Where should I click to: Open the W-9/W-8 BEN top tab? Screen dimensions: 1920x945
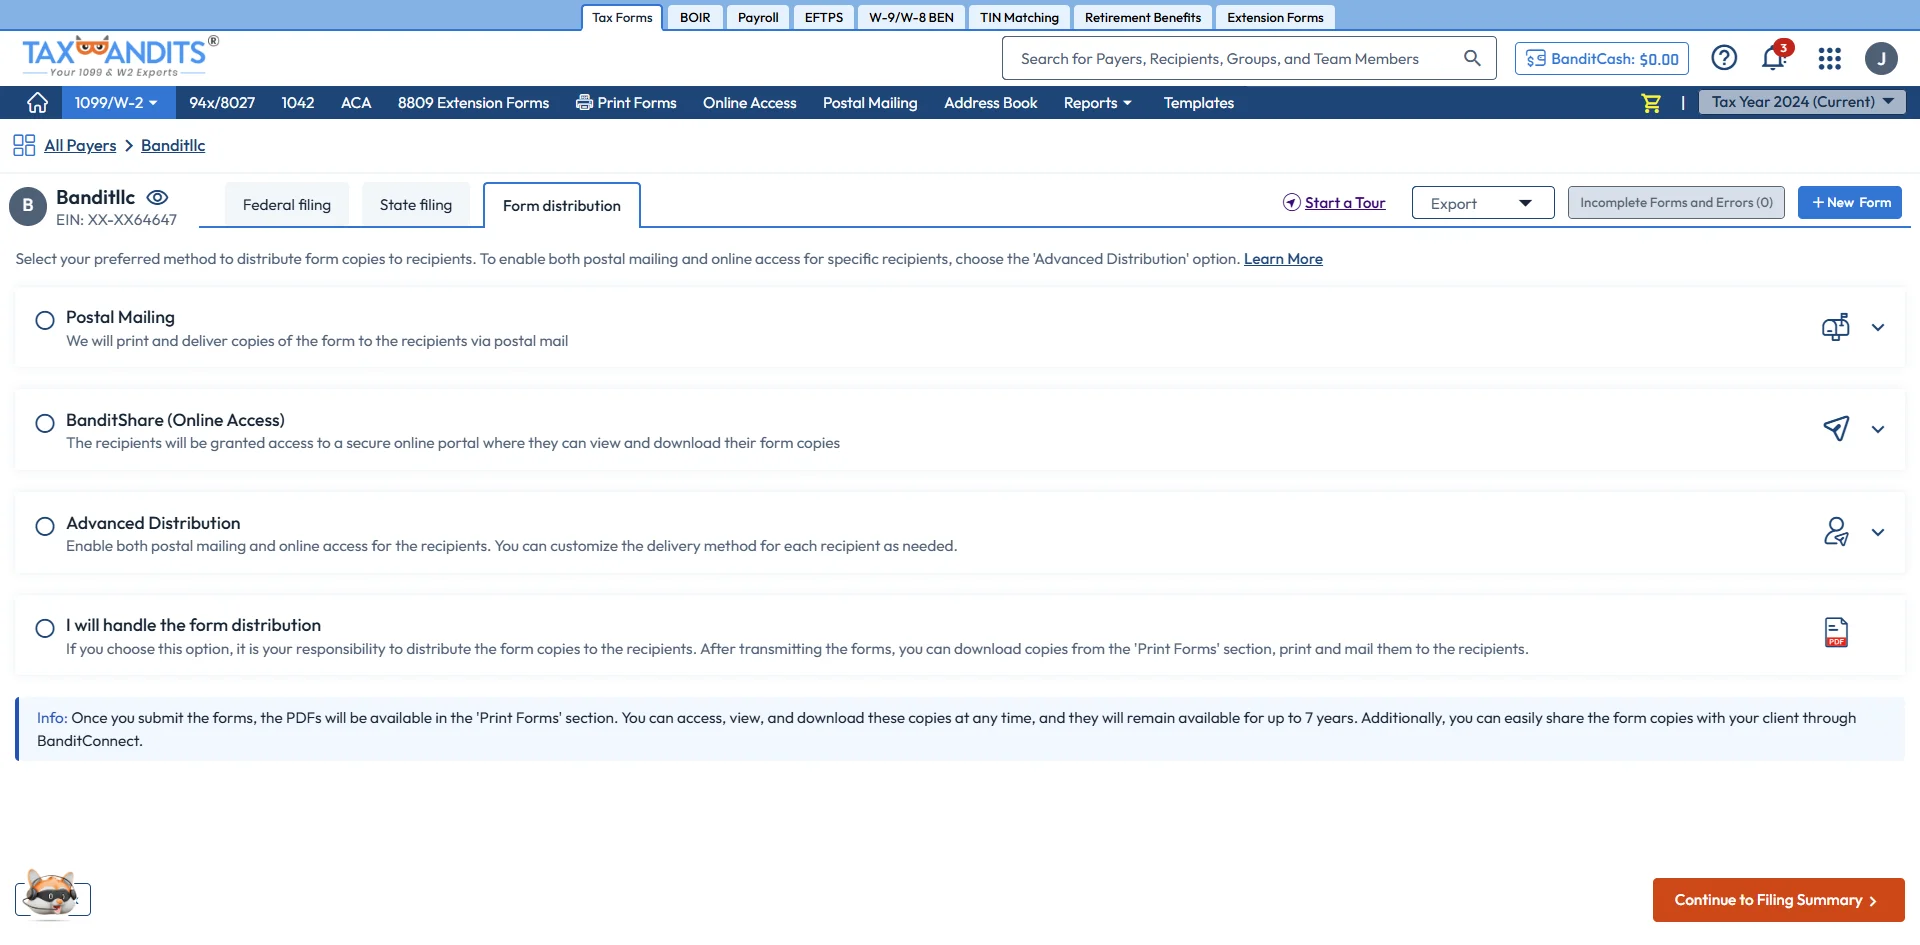tap(911, 18)
